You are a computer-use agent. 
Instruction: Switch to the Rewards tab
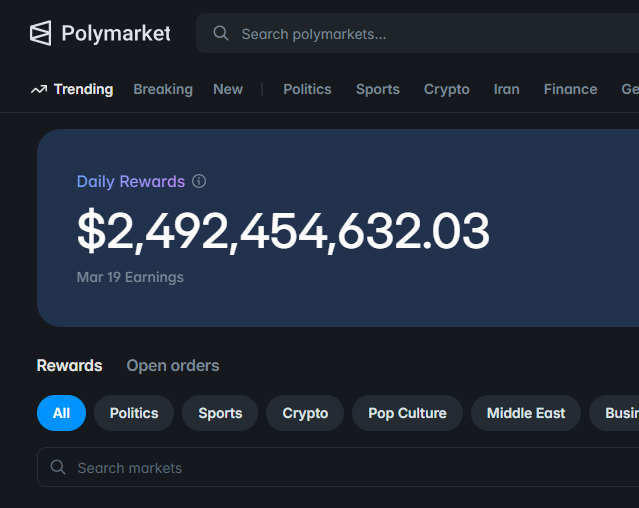tap(69, 365)
